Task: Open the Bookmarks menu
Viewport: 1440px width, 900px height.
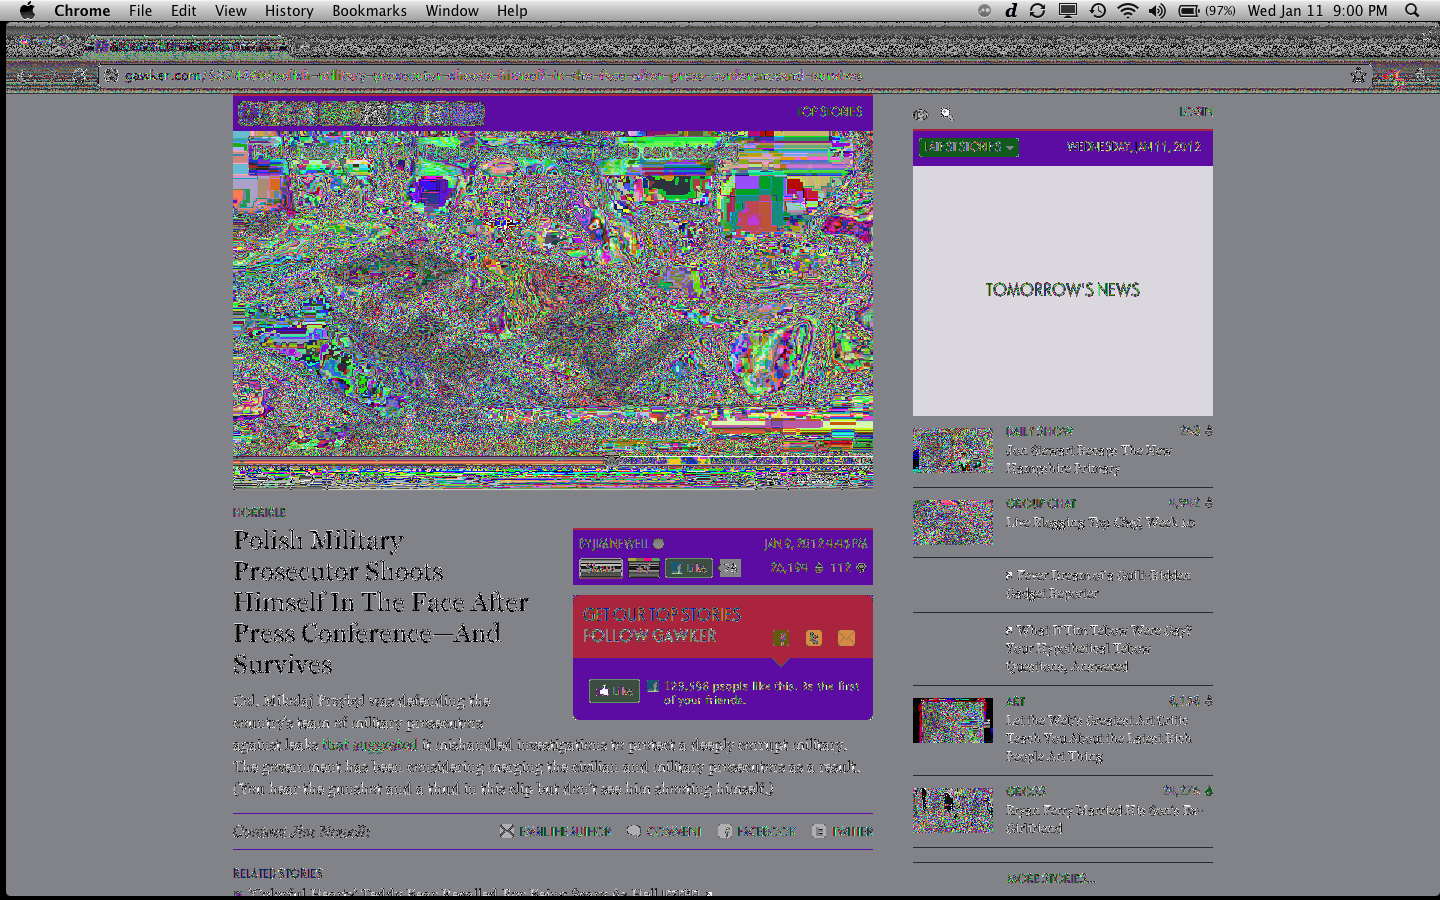Action: 369,10
